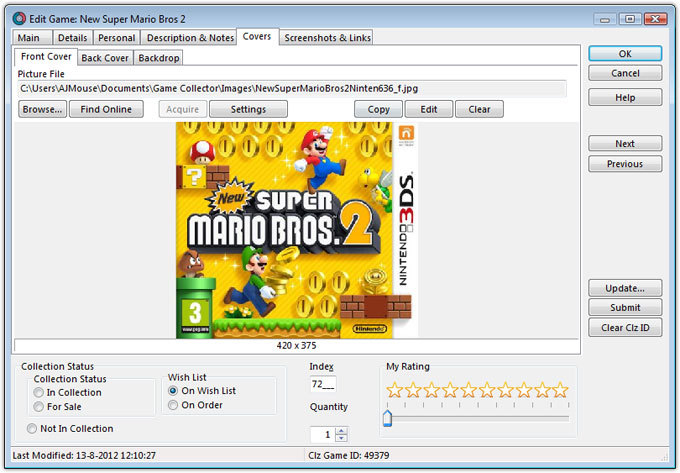
Task: Open the Details tab
Action: click(72, 38)
